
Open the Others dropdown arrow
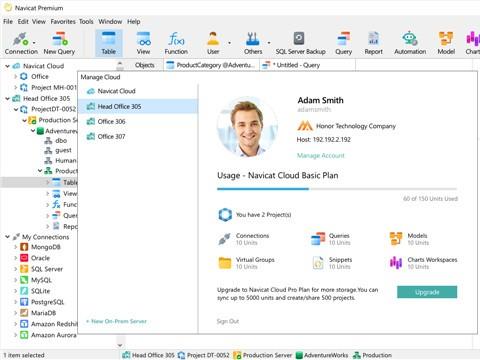[269, 43]
